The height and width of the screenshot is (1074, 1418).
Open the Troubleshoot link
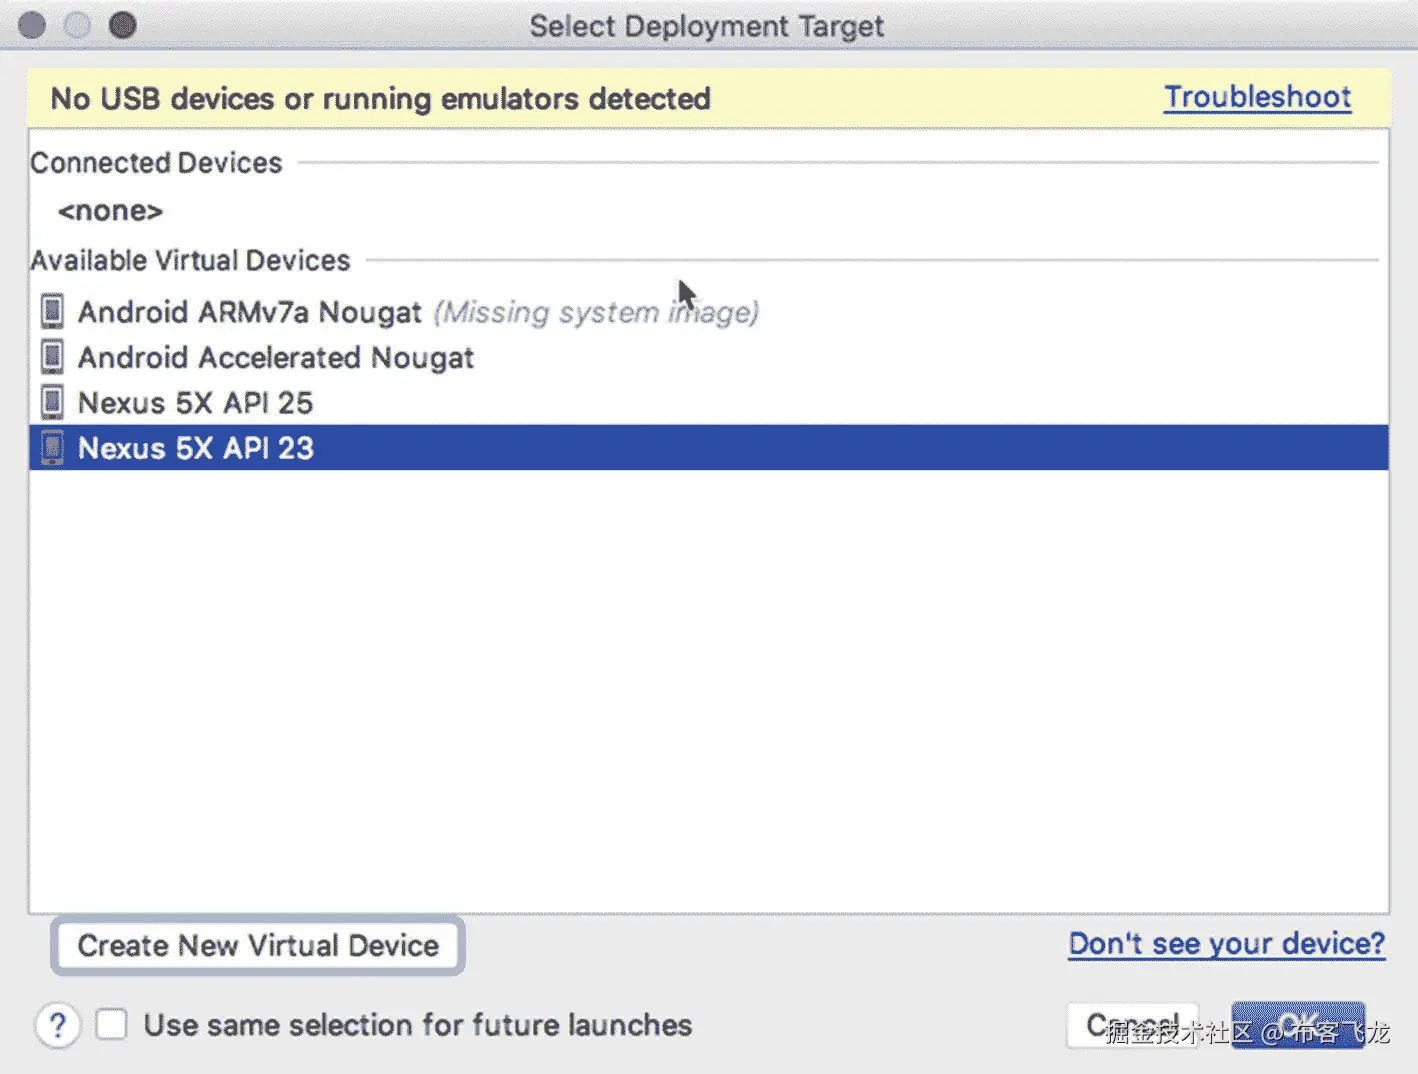(1257, 97)
